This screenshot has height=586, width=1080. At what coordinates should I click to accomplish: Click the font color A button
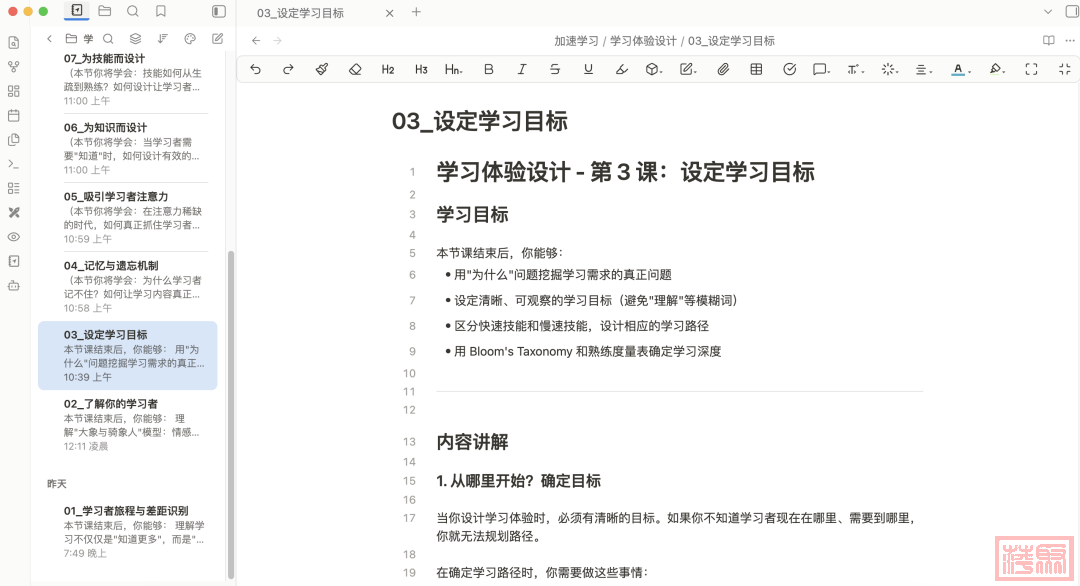(958, 69)
